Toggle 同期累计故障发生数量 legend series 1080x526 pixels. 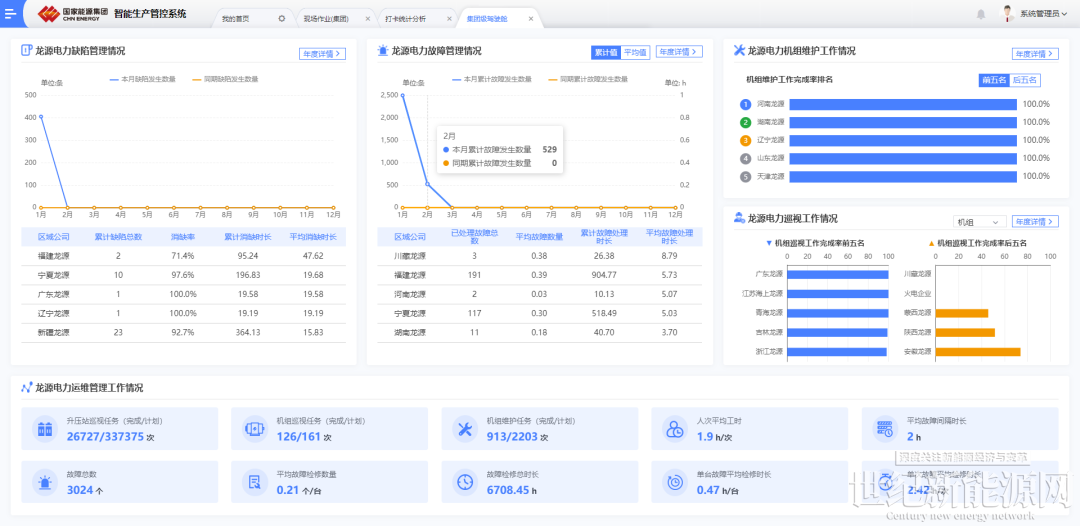(x=588, y=79)
